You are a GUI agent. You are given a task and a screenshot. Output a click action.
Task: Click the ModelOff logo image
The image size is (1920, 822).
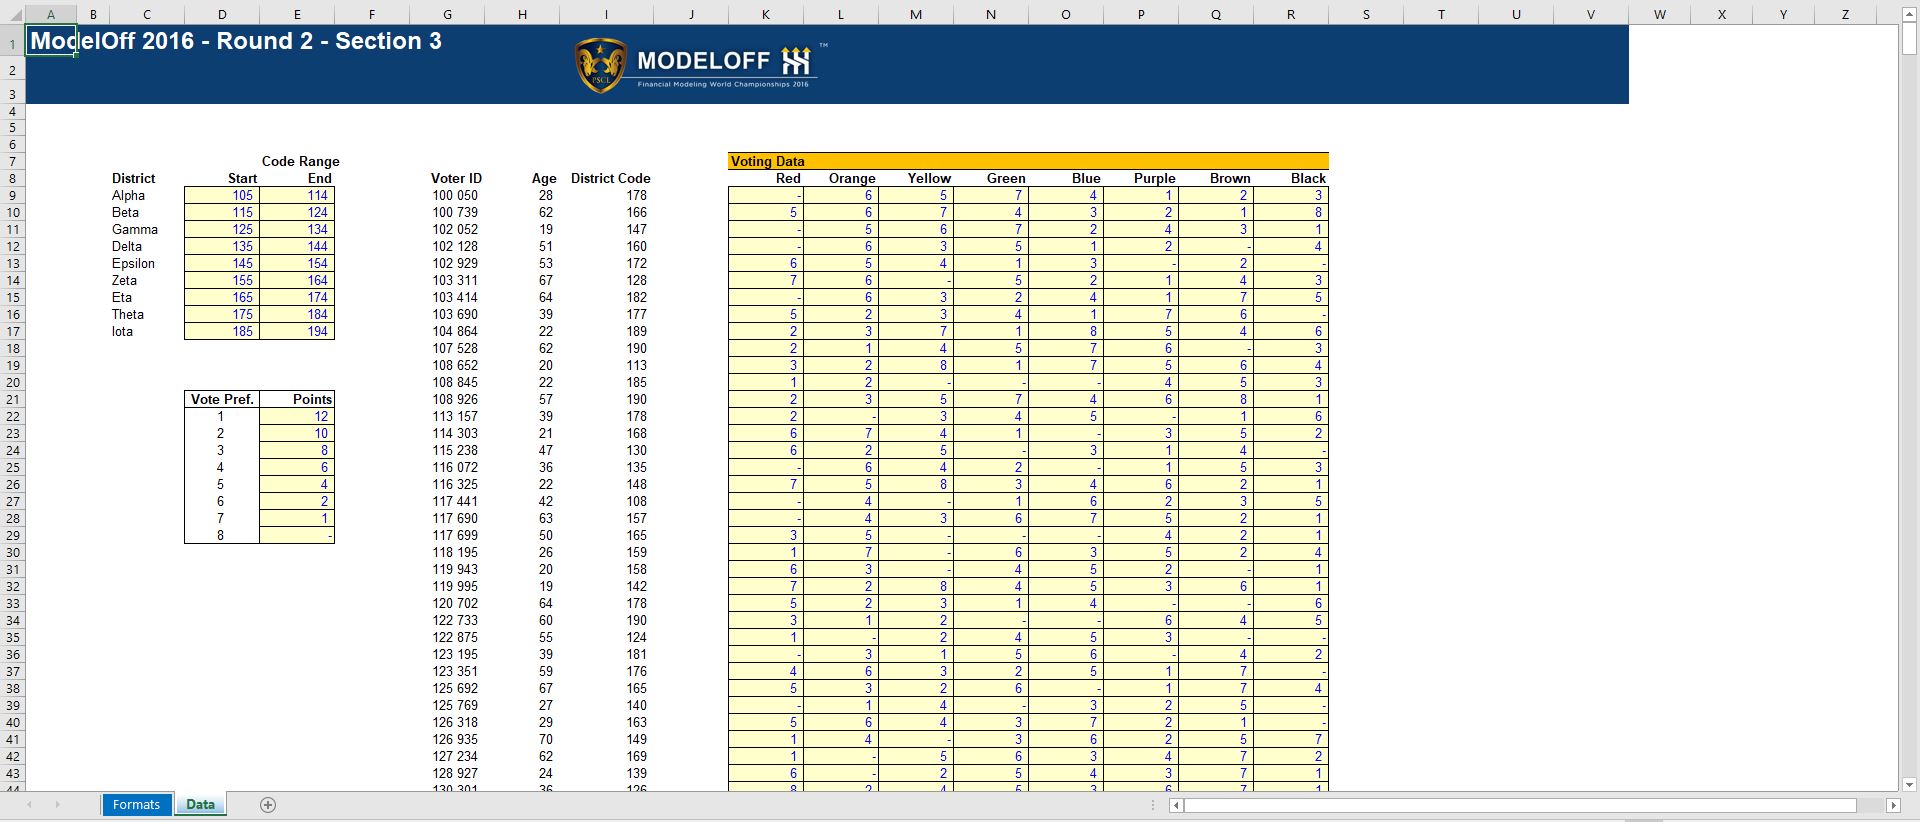click(703, 65)
